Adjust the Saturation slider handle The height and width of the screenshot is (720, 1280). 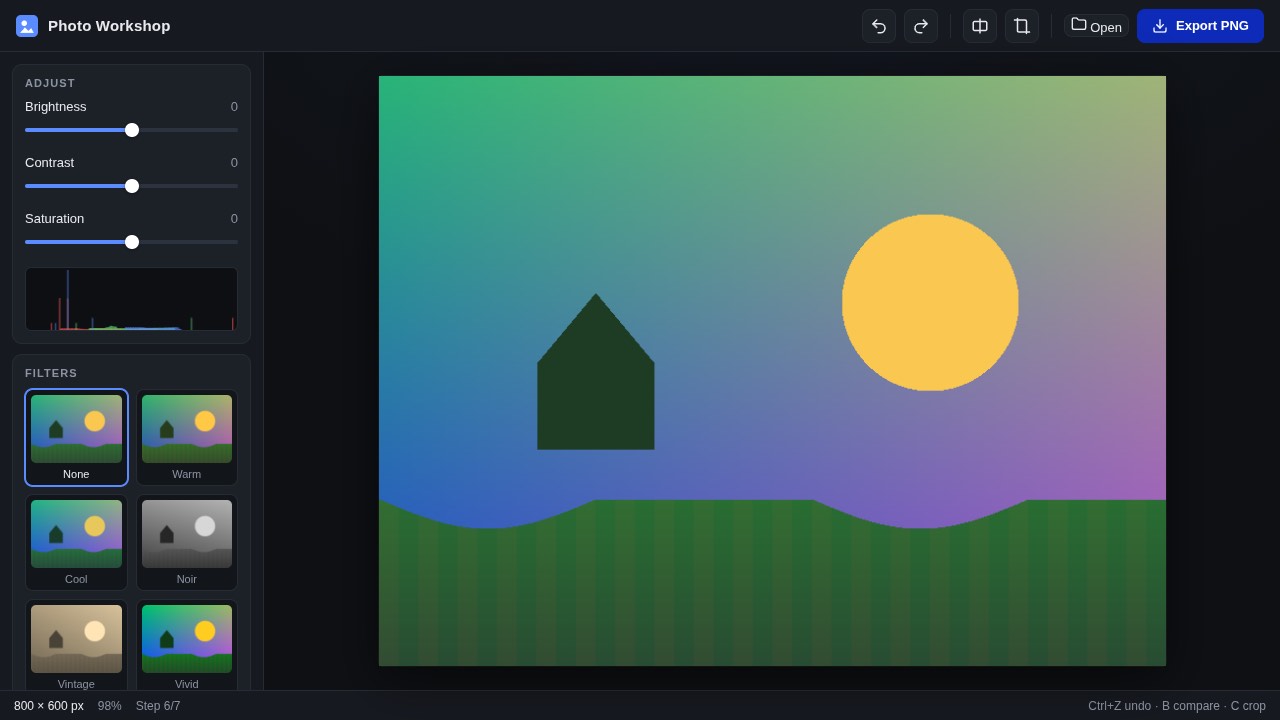132,242
